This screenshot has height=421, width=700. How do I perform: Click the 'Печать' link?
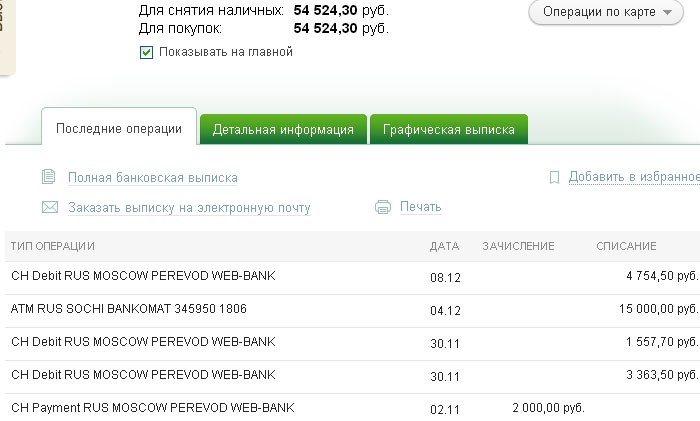[x=420, y=207]
